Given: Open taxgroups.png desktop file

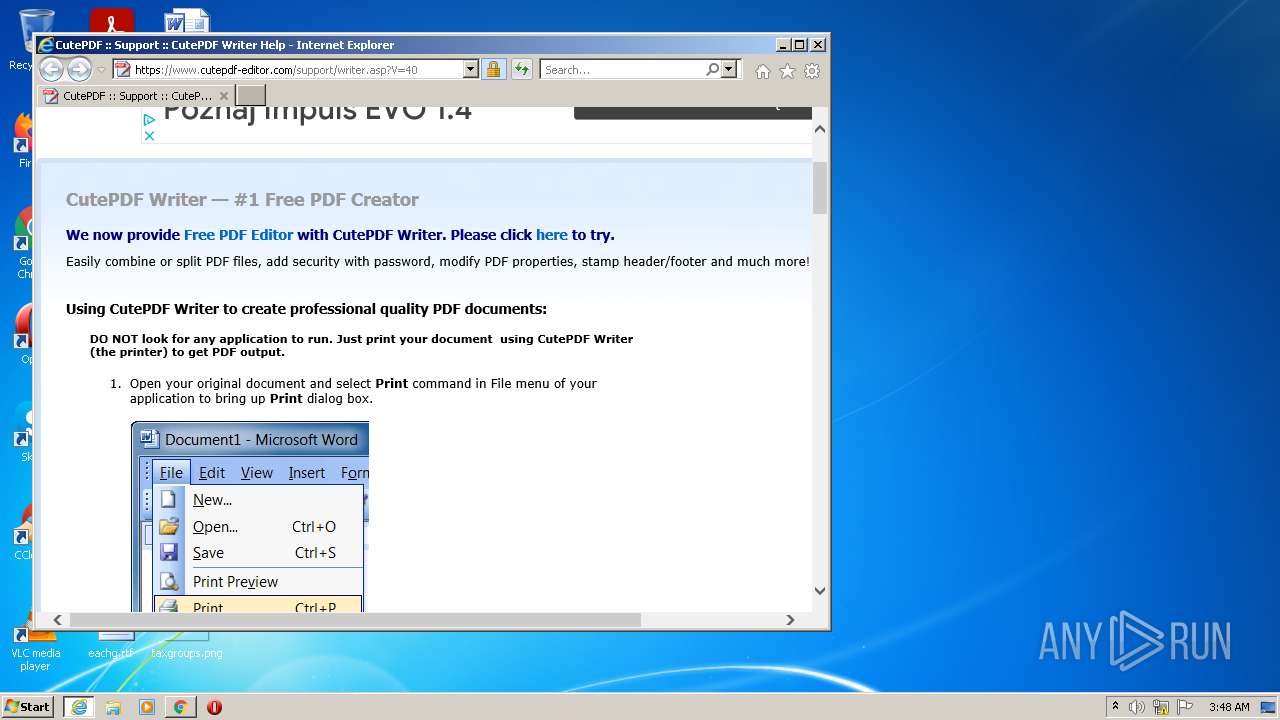Looking at the screenshot, I should click(187, 646).
